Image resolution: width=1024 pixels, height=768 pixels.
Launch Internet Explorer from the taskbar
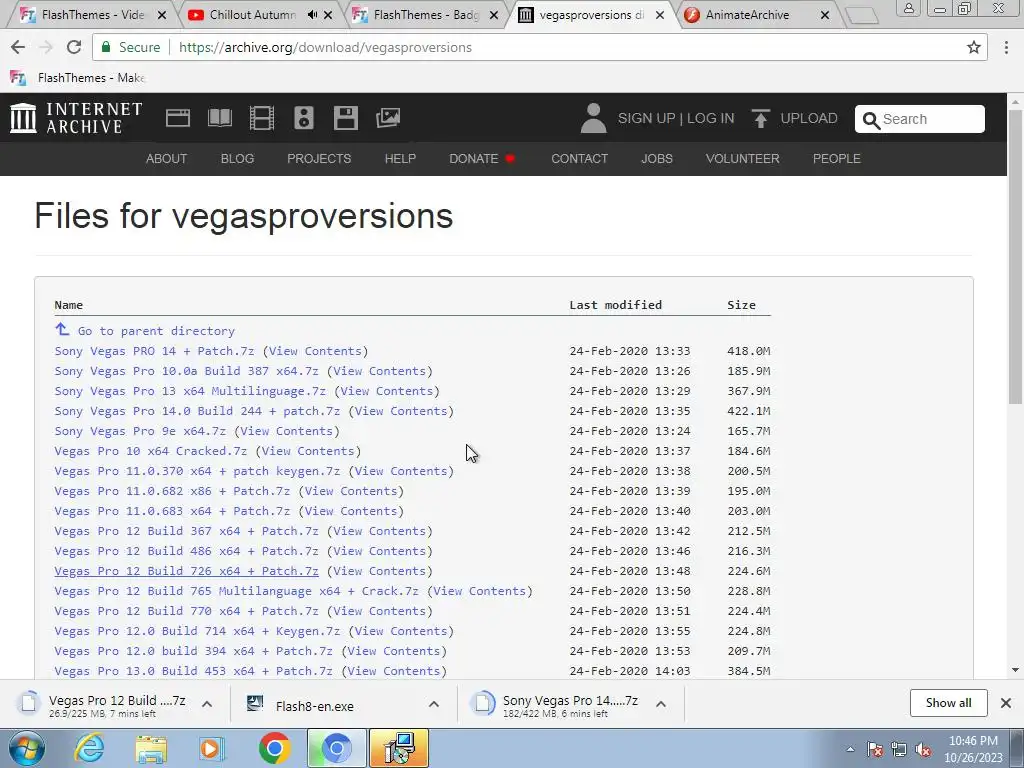89,748
